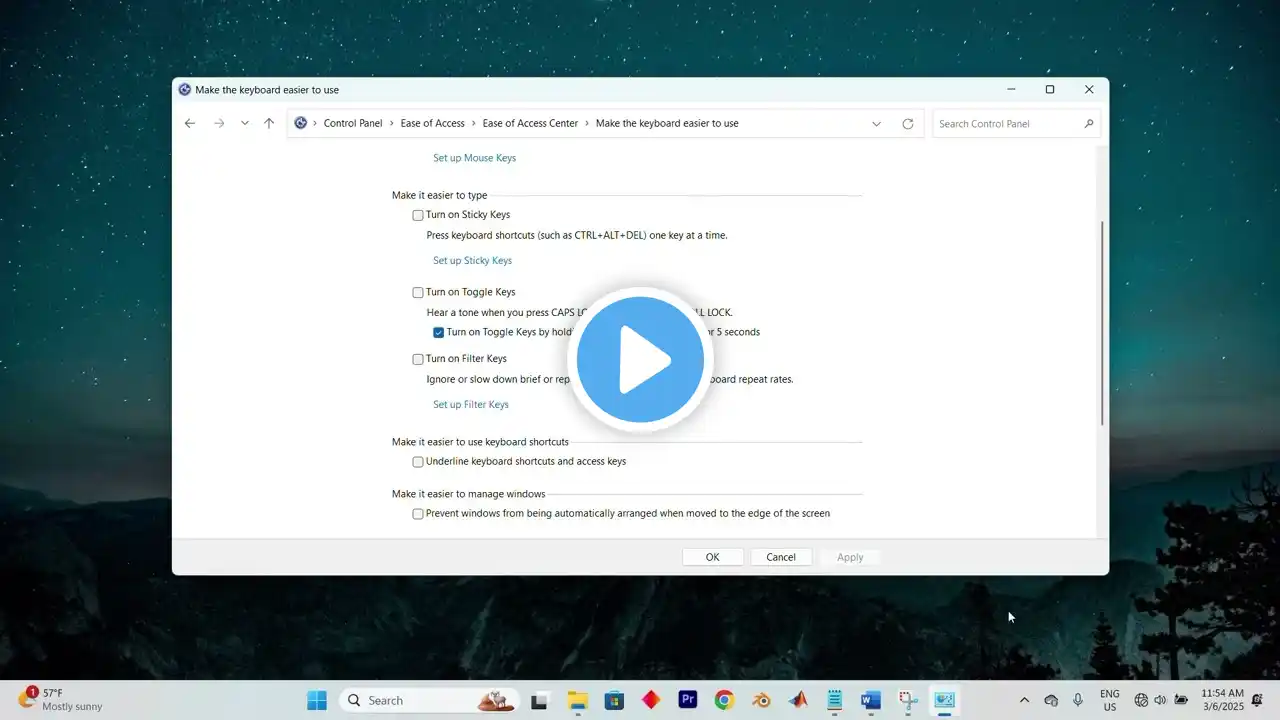Open MATLAB from the taskbar
Viewport: 1280px width, 720px height.
(x=797, y=700)
